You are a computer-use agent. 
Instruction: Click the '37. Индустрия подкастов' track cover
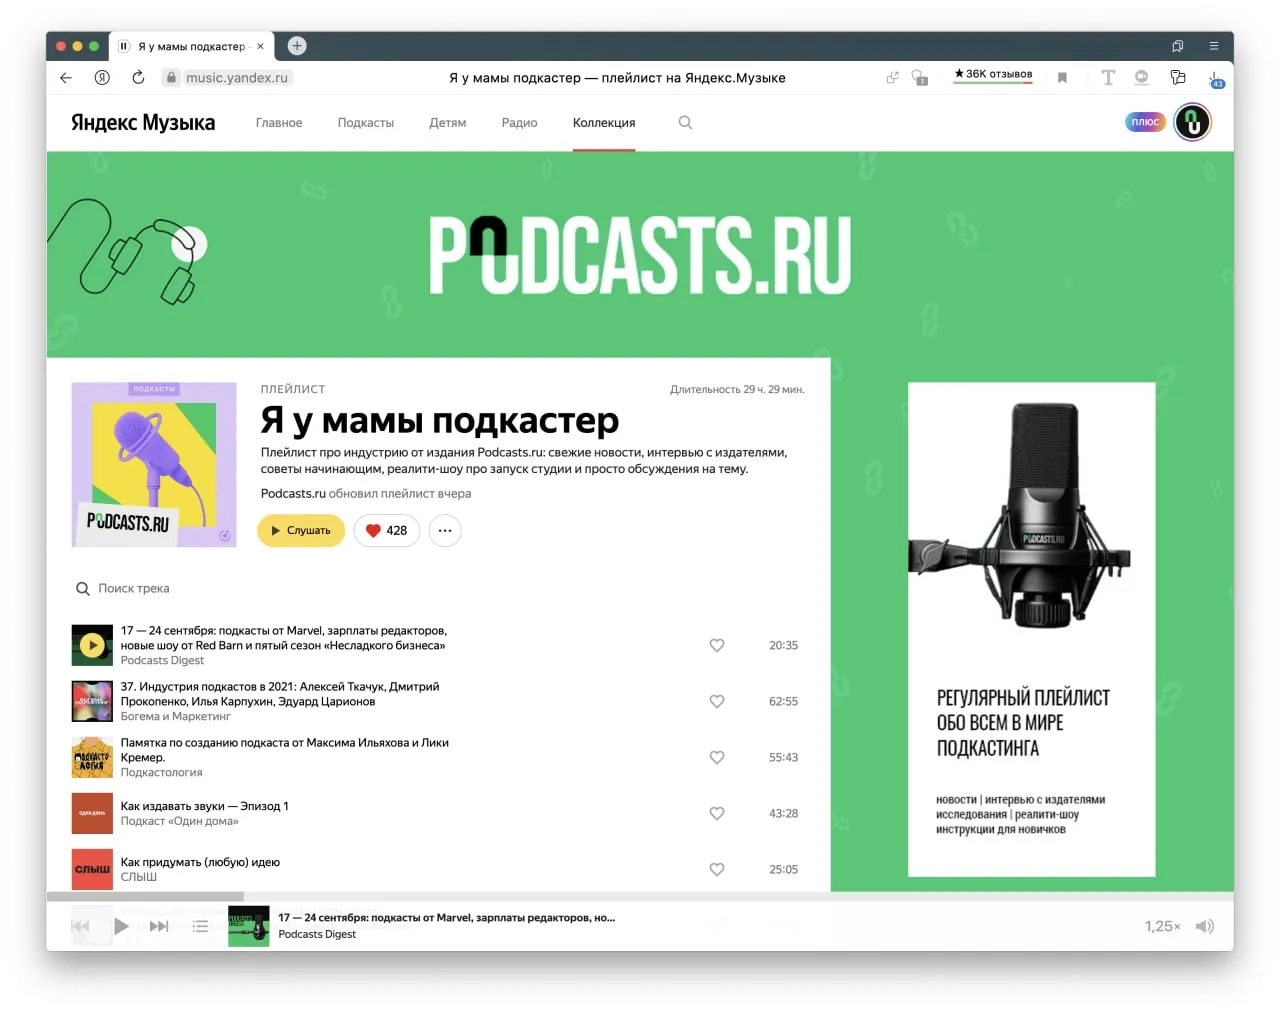(92, 702)
